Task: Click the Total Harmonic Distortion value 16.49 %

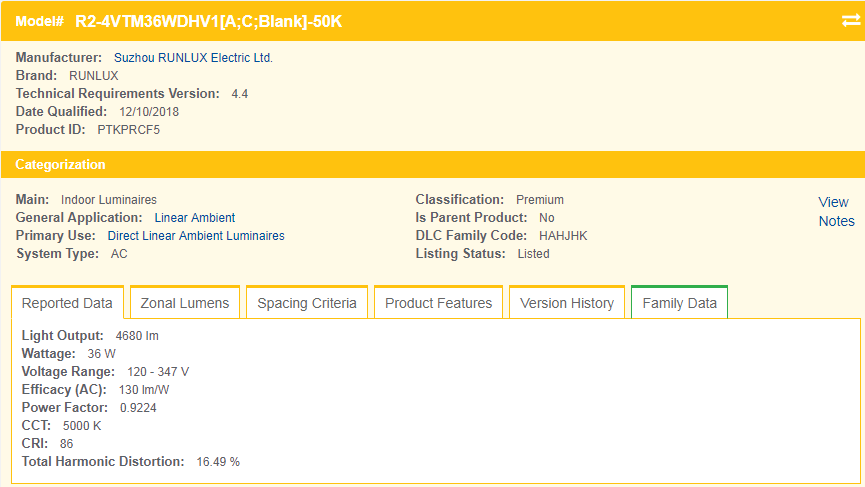Action: point(218,462)
